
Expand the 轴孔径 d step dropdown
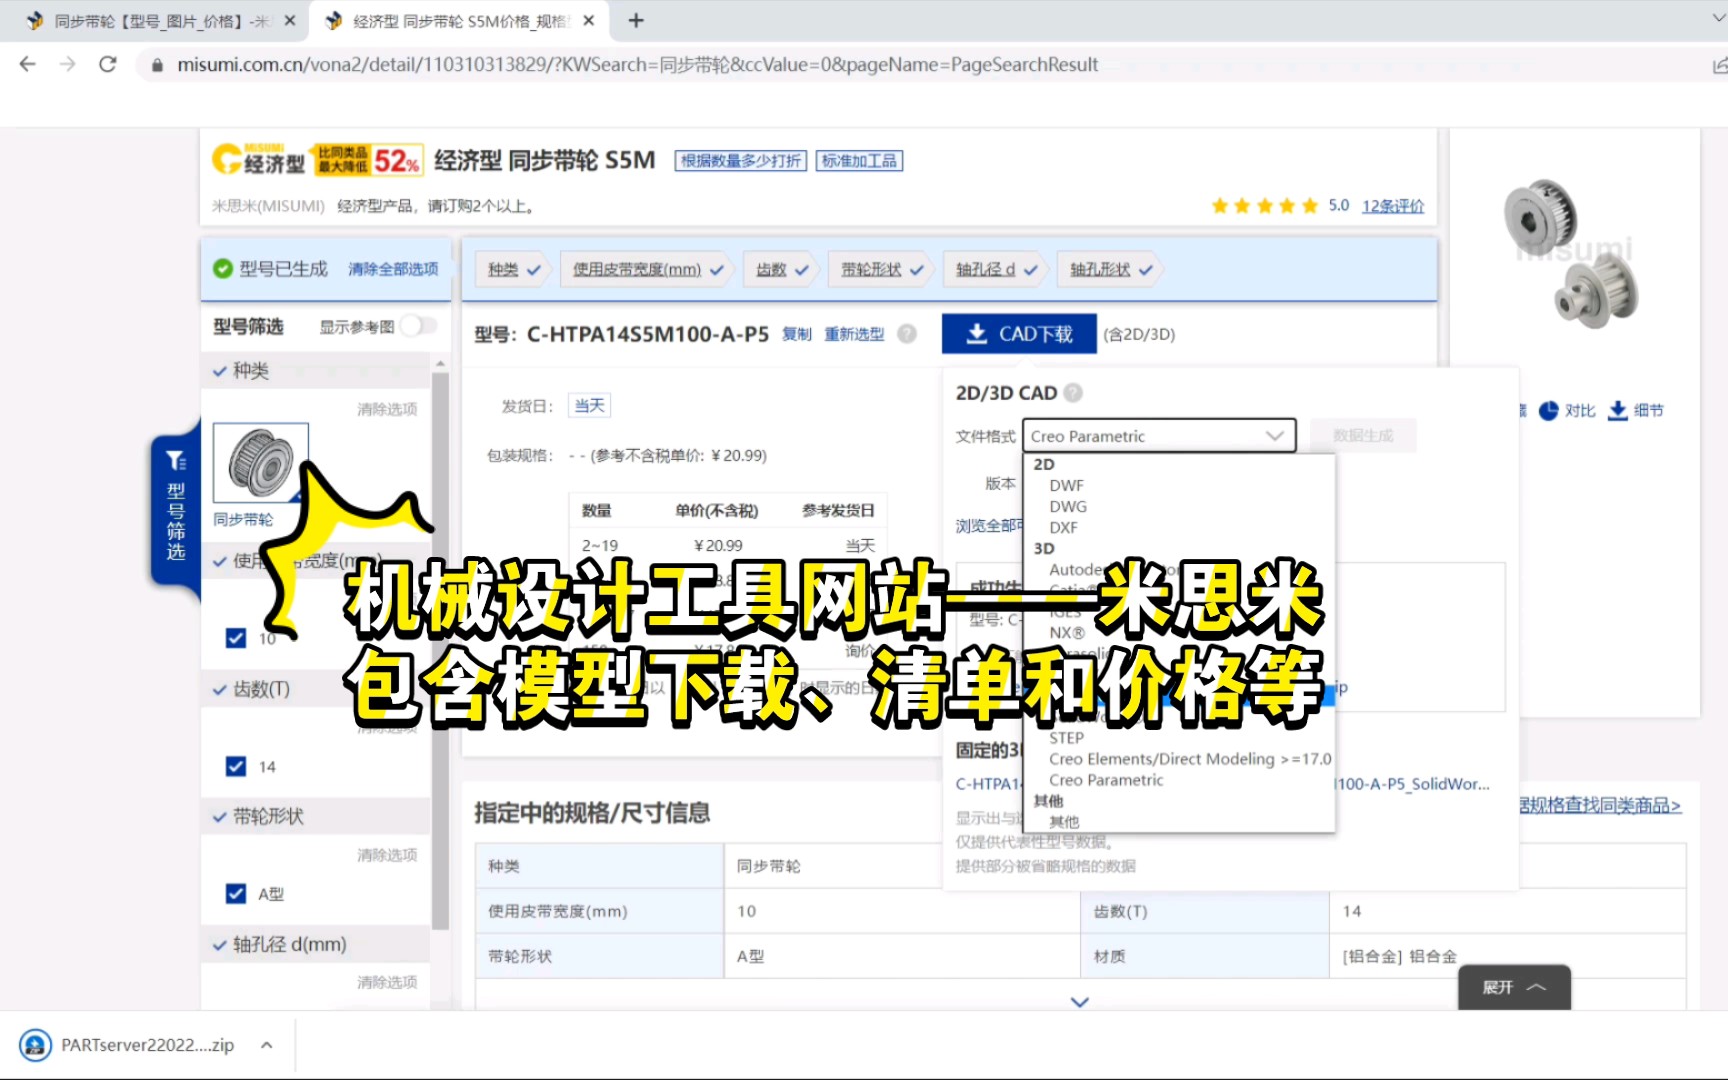pos(996,270)
